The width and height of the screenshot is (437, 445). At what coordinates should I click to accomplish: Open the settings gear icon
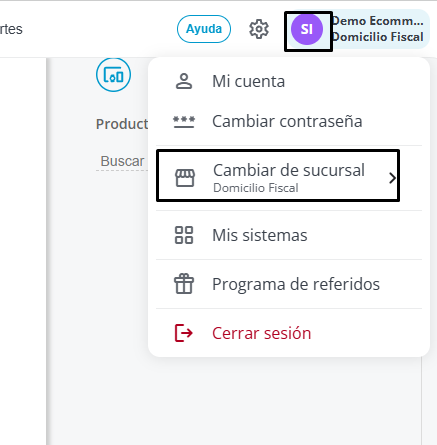[x=259, y=29]
